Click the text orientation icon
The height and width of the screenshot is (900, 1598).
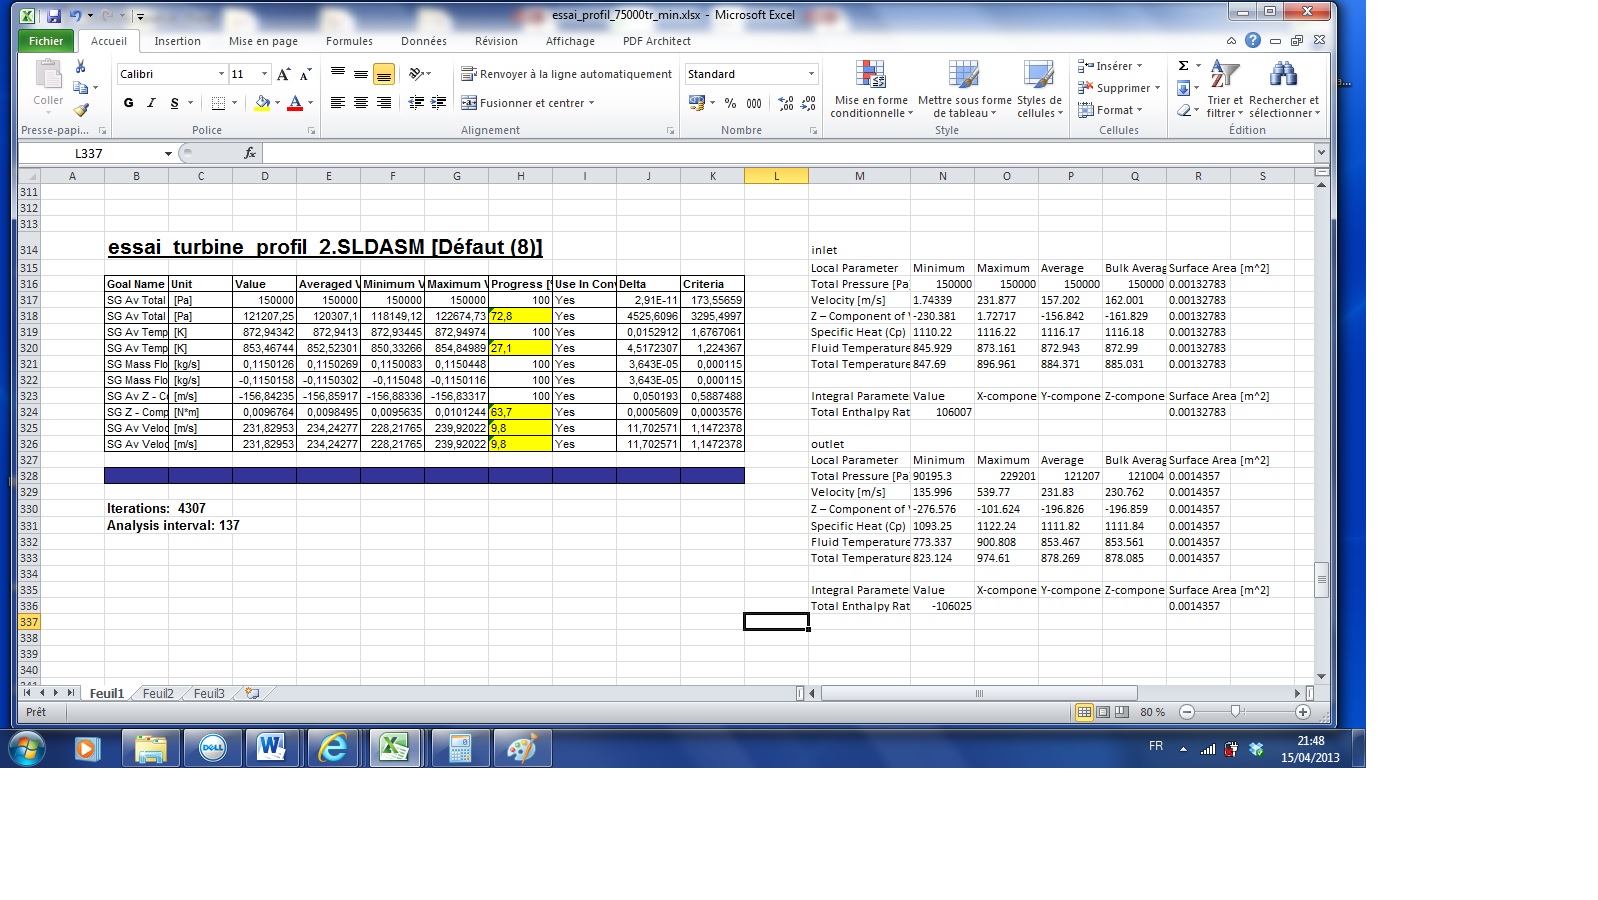[417, 74]
